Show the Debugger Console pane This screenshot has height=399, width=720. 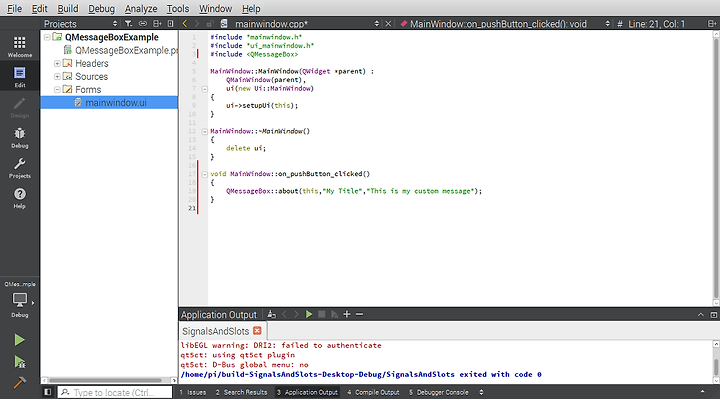439,392
